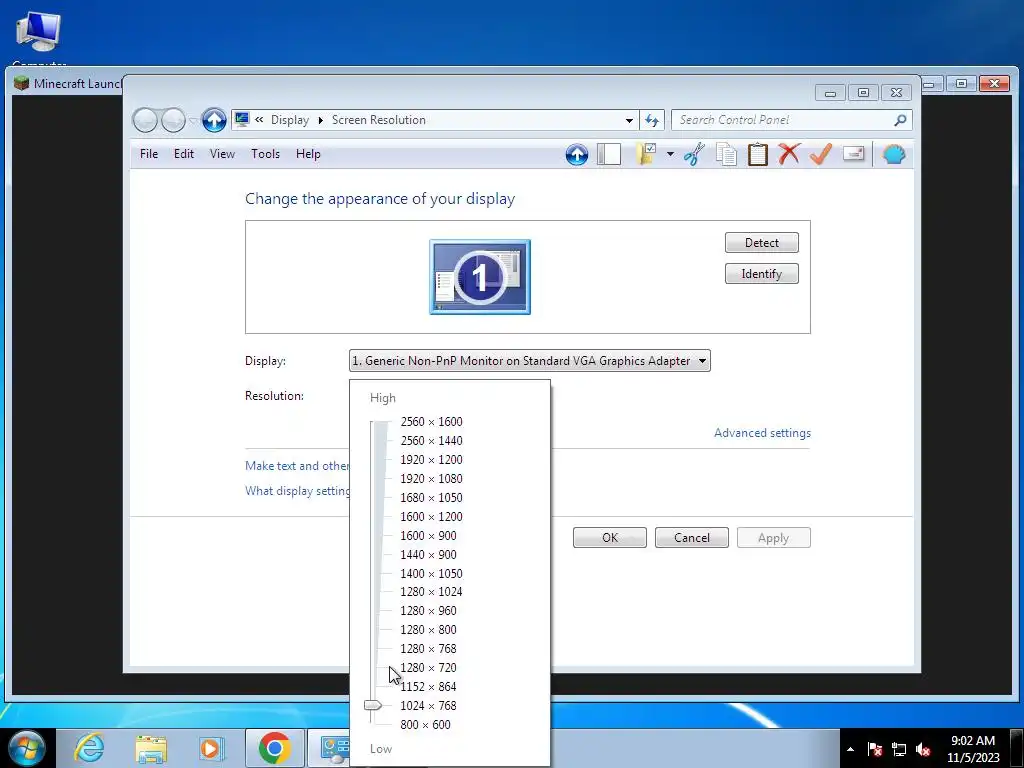Click the Copy pages icon
The image size is (1024, 768).
(x=726, y=155)
